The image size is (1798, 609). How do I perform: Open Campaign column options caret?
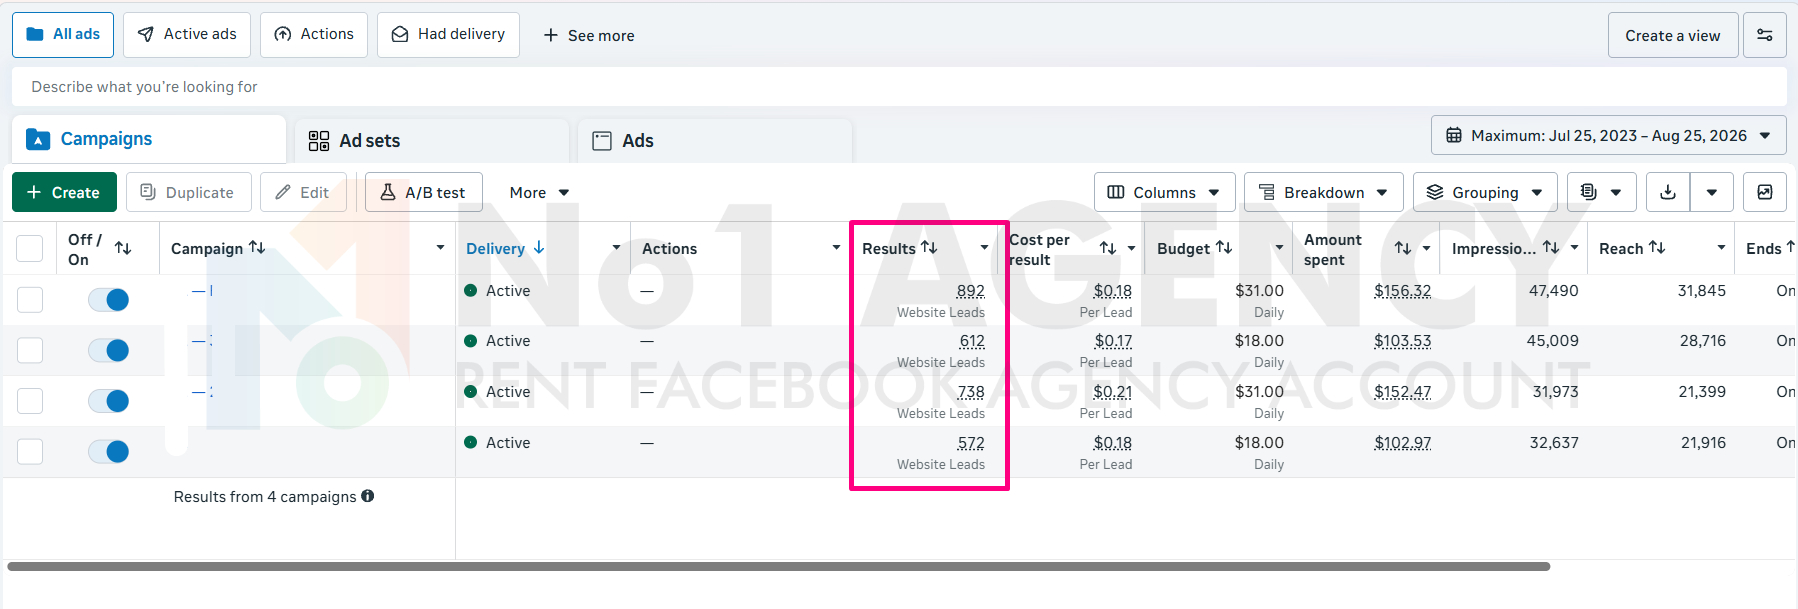pos(440,247)
